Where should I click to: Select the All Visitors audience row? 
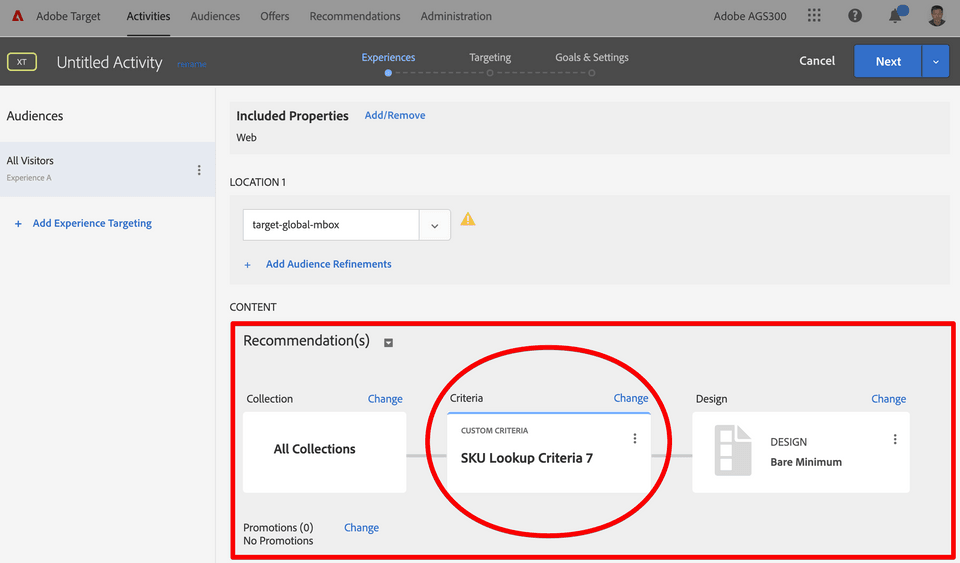[108, 170]
